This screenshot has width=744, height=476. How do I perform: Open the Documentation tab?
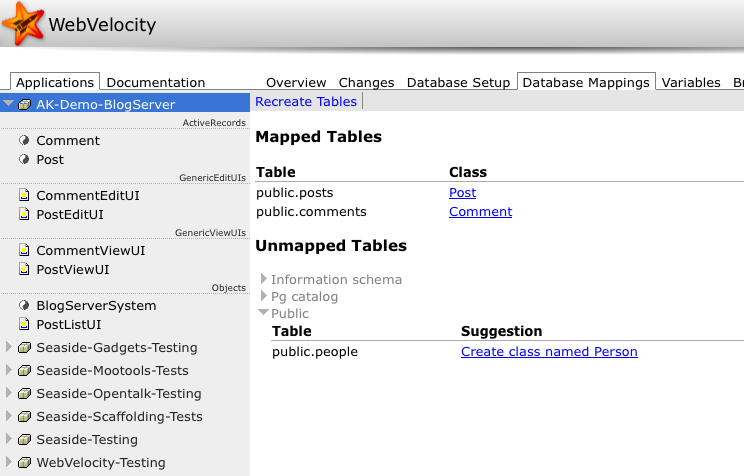pos(156,83)
